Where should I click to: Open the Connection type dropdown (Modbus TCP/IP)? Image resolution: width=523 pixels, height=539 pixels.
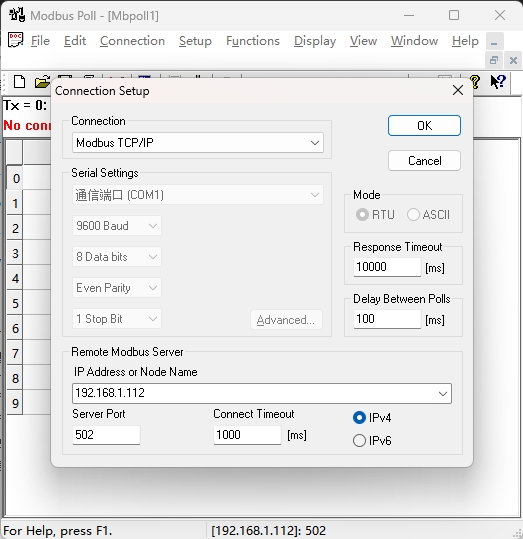198,143
